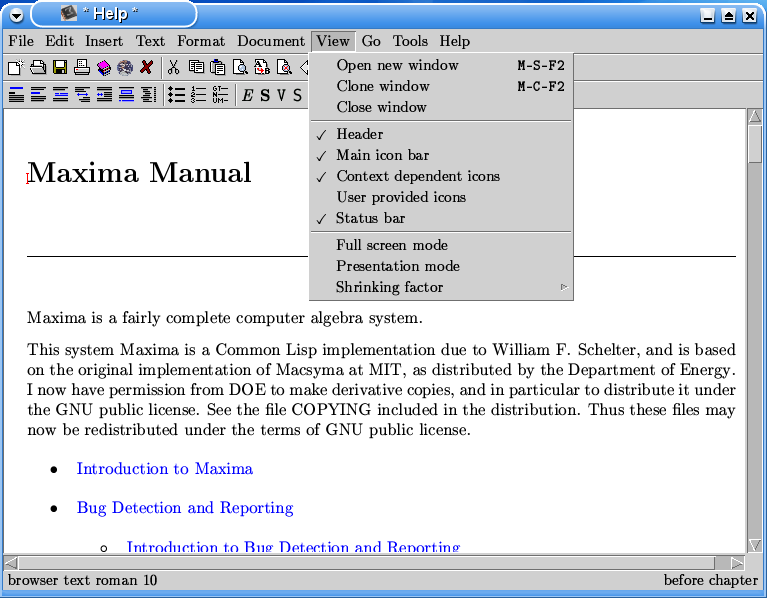Open the Tools menu
Screen dimensions: 767x598
[410, 41]
